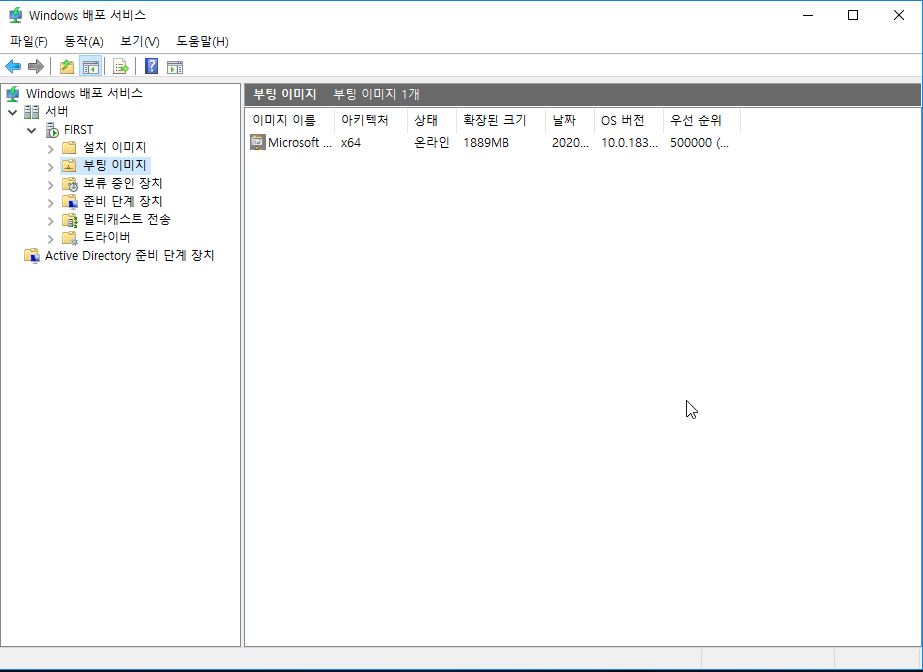Expand the 드라이버 node
923x672 pixels.
(x=51, y=239)
